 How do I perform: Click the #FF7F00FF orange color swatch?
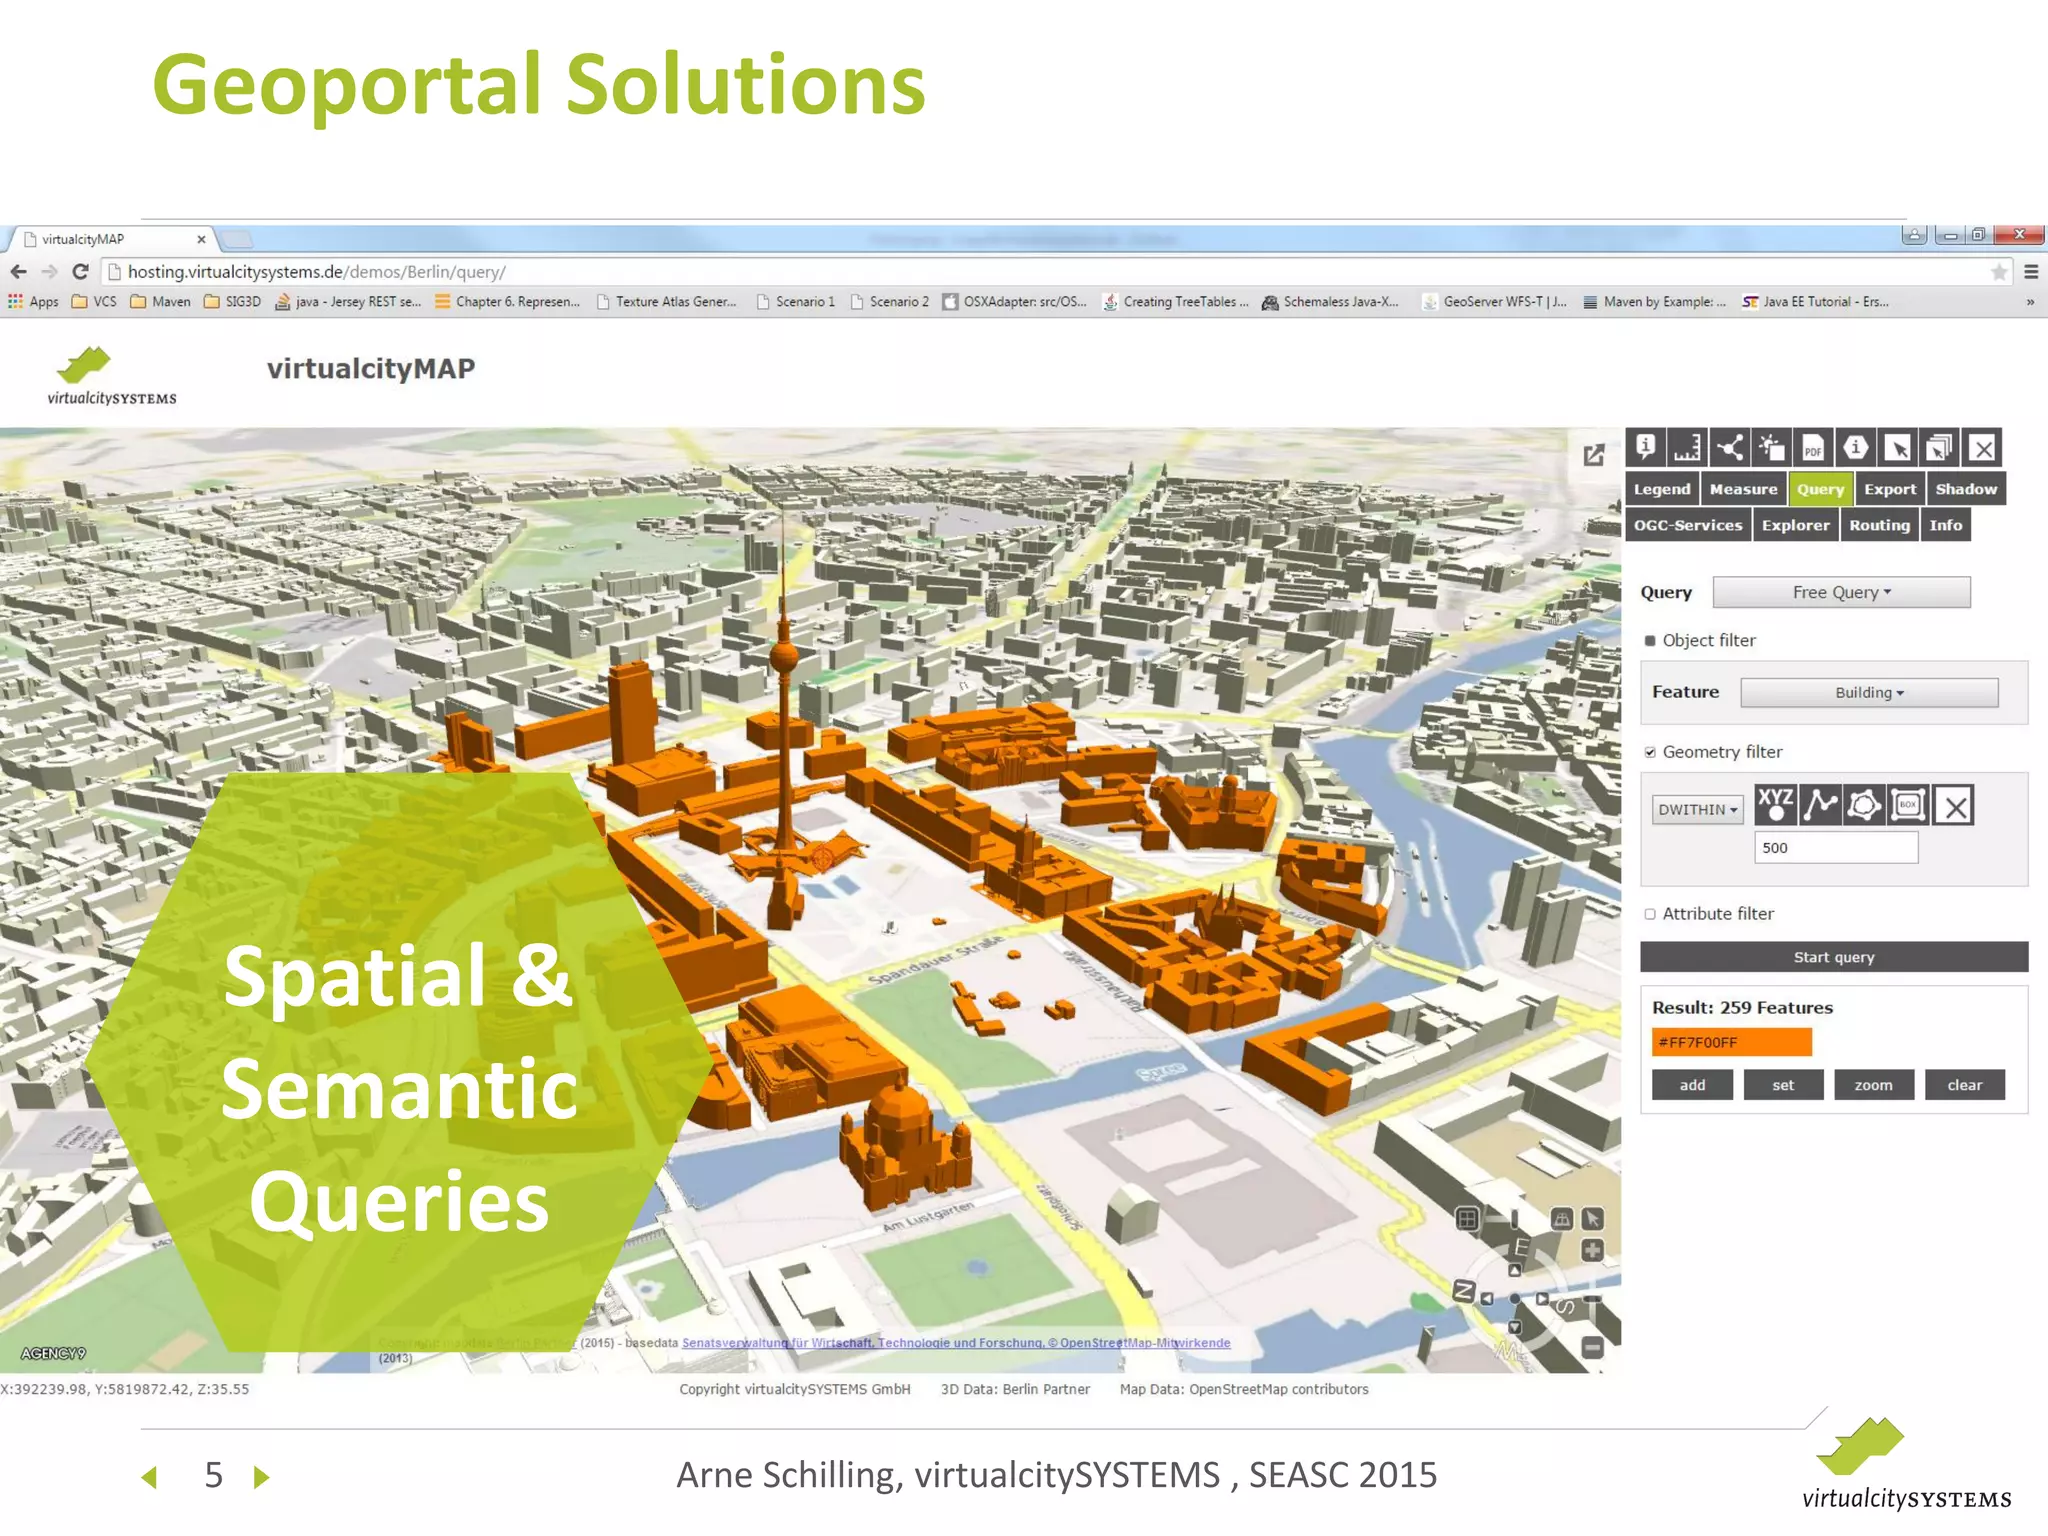[x=1731, y=1042]
